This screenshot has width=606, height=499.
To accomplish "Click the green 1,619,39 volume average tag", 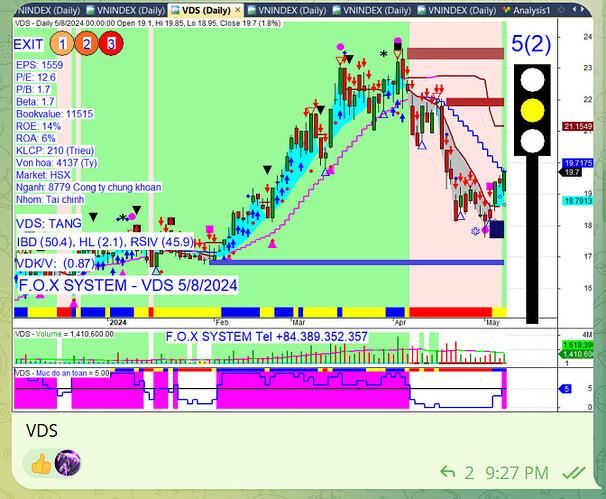I will tap(577, 345).
